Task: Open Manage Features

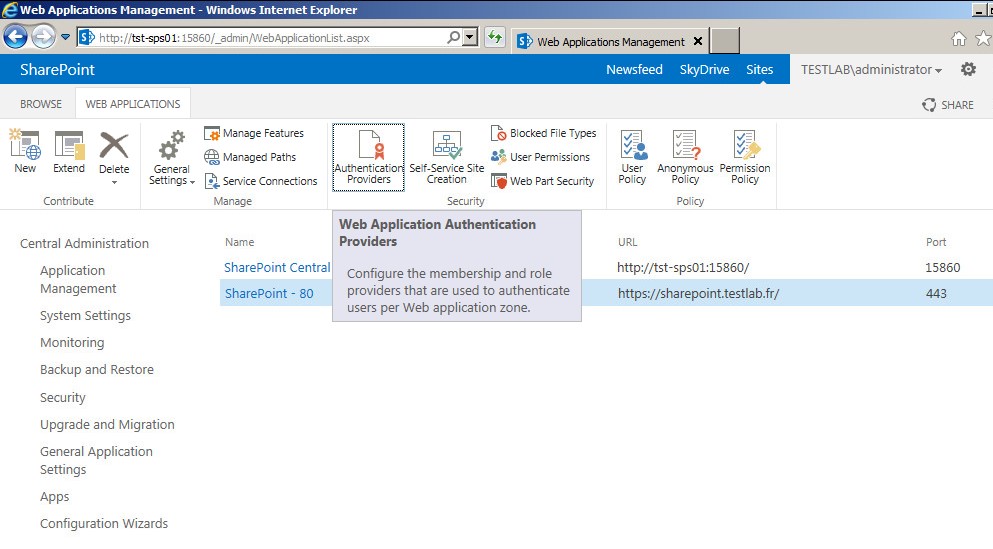Action: [x=254, y=133]
